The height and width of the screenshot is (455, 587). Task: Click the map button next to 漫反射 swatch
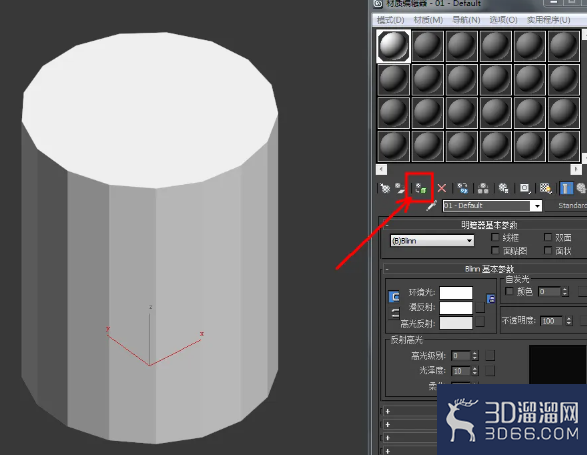pos(480,307)
